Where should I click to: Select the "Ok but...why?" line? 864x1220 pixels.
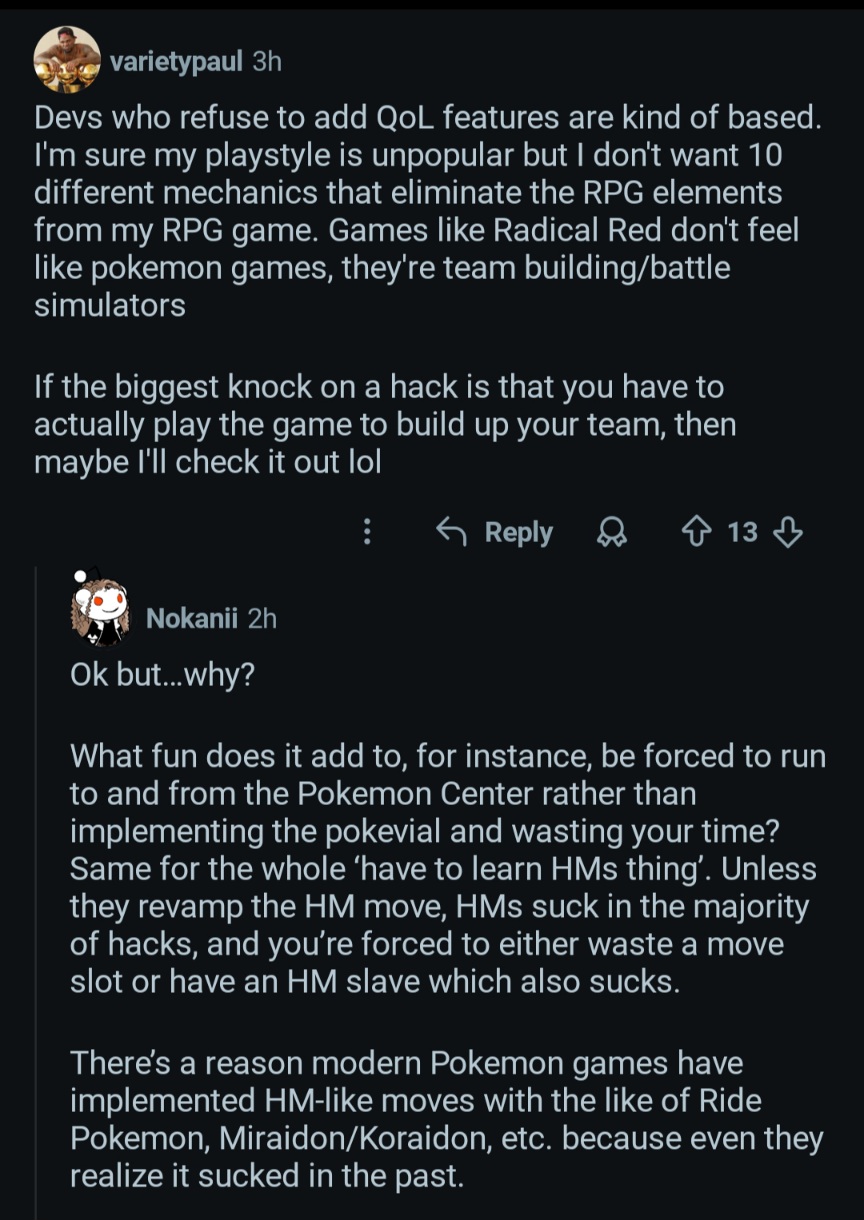point(162,675)
